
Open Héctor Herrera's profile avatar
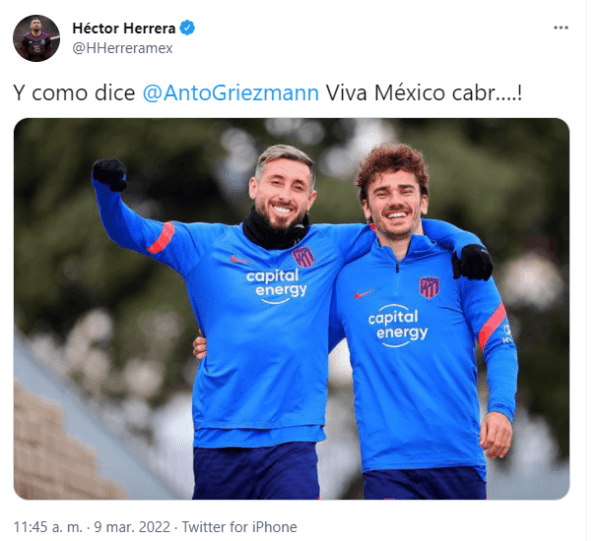click(x=36, y=38)
